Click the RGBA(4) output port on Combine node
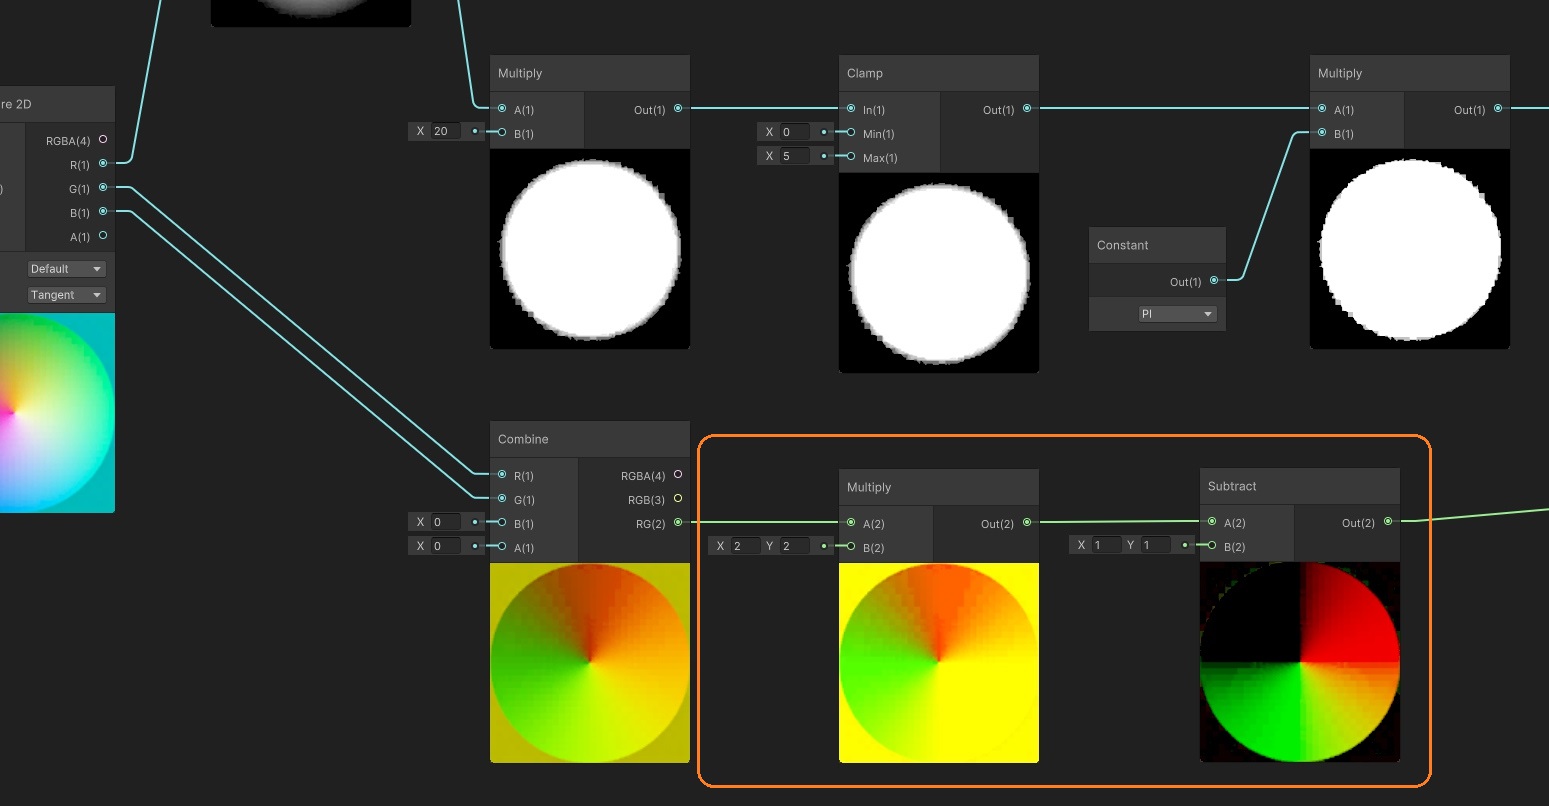Image resolution: width=1549 pixels, height=806 pixels. tap(678, 475)
